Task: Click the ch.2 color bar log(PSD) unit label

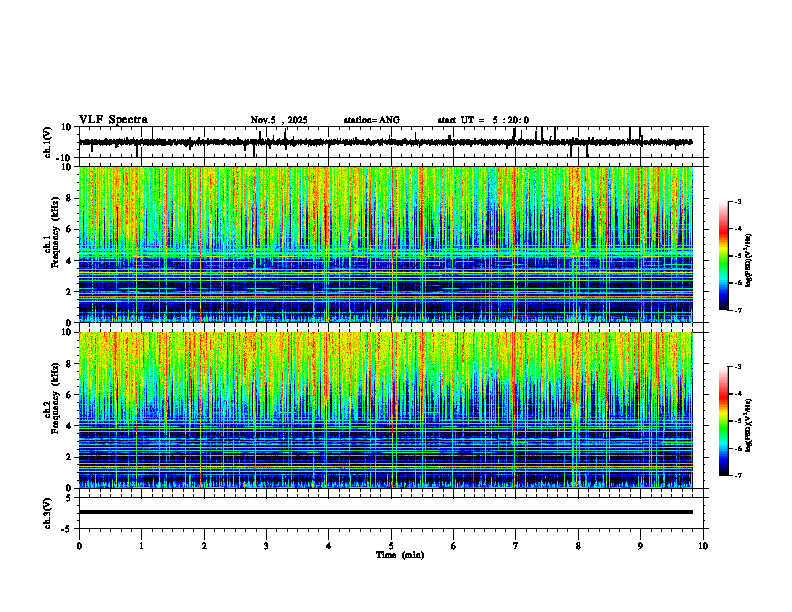Action: click(x=748, y=425)
